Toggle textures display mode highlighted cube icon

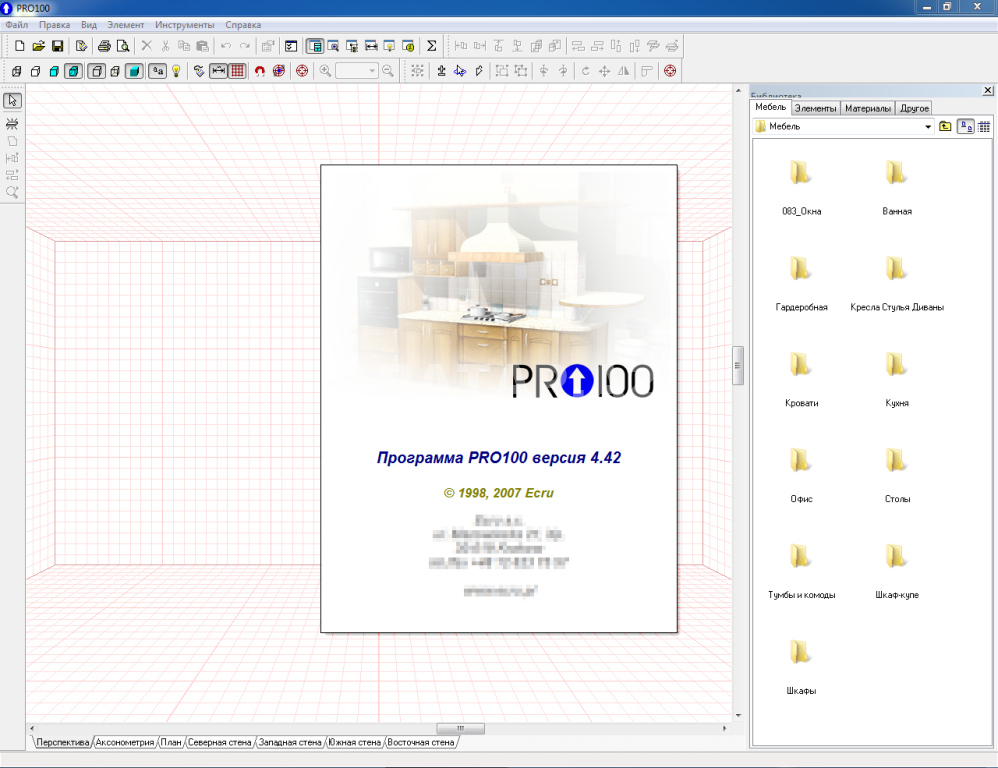[73, 71]
